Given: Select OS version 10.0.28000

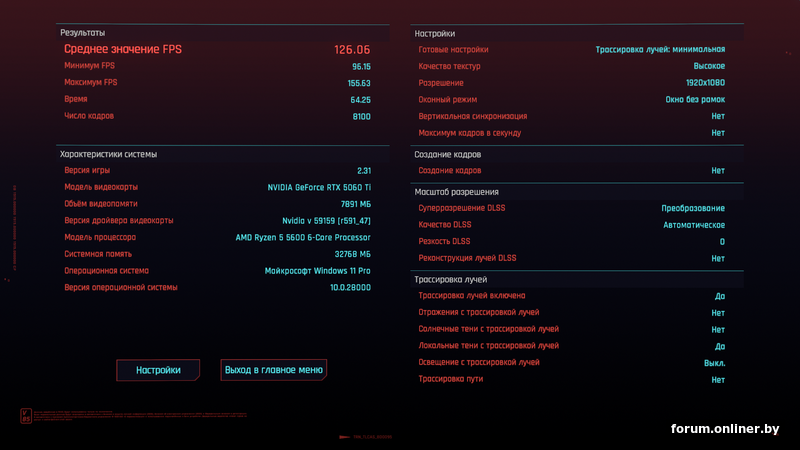Looking at the screenshot, I should (x=351, y=288).
